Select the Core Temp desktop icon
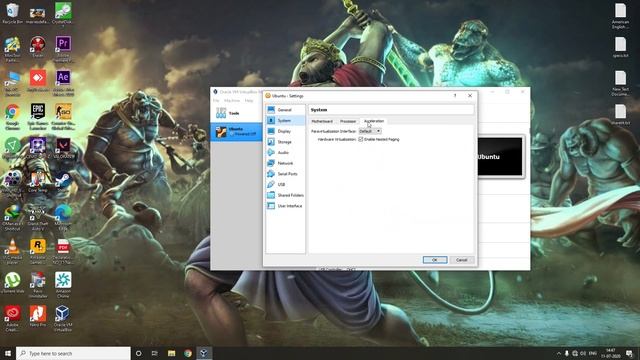The width and height of the screenshot is (640, 360). click(38, 182)
